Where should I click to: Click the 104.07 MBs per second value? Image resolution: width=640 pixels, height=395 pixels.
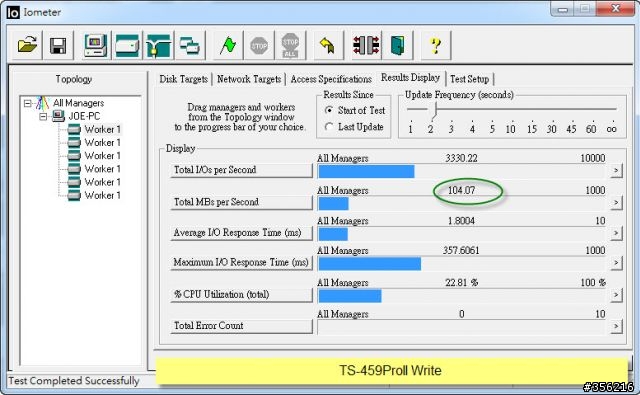[x=462, y=190]
